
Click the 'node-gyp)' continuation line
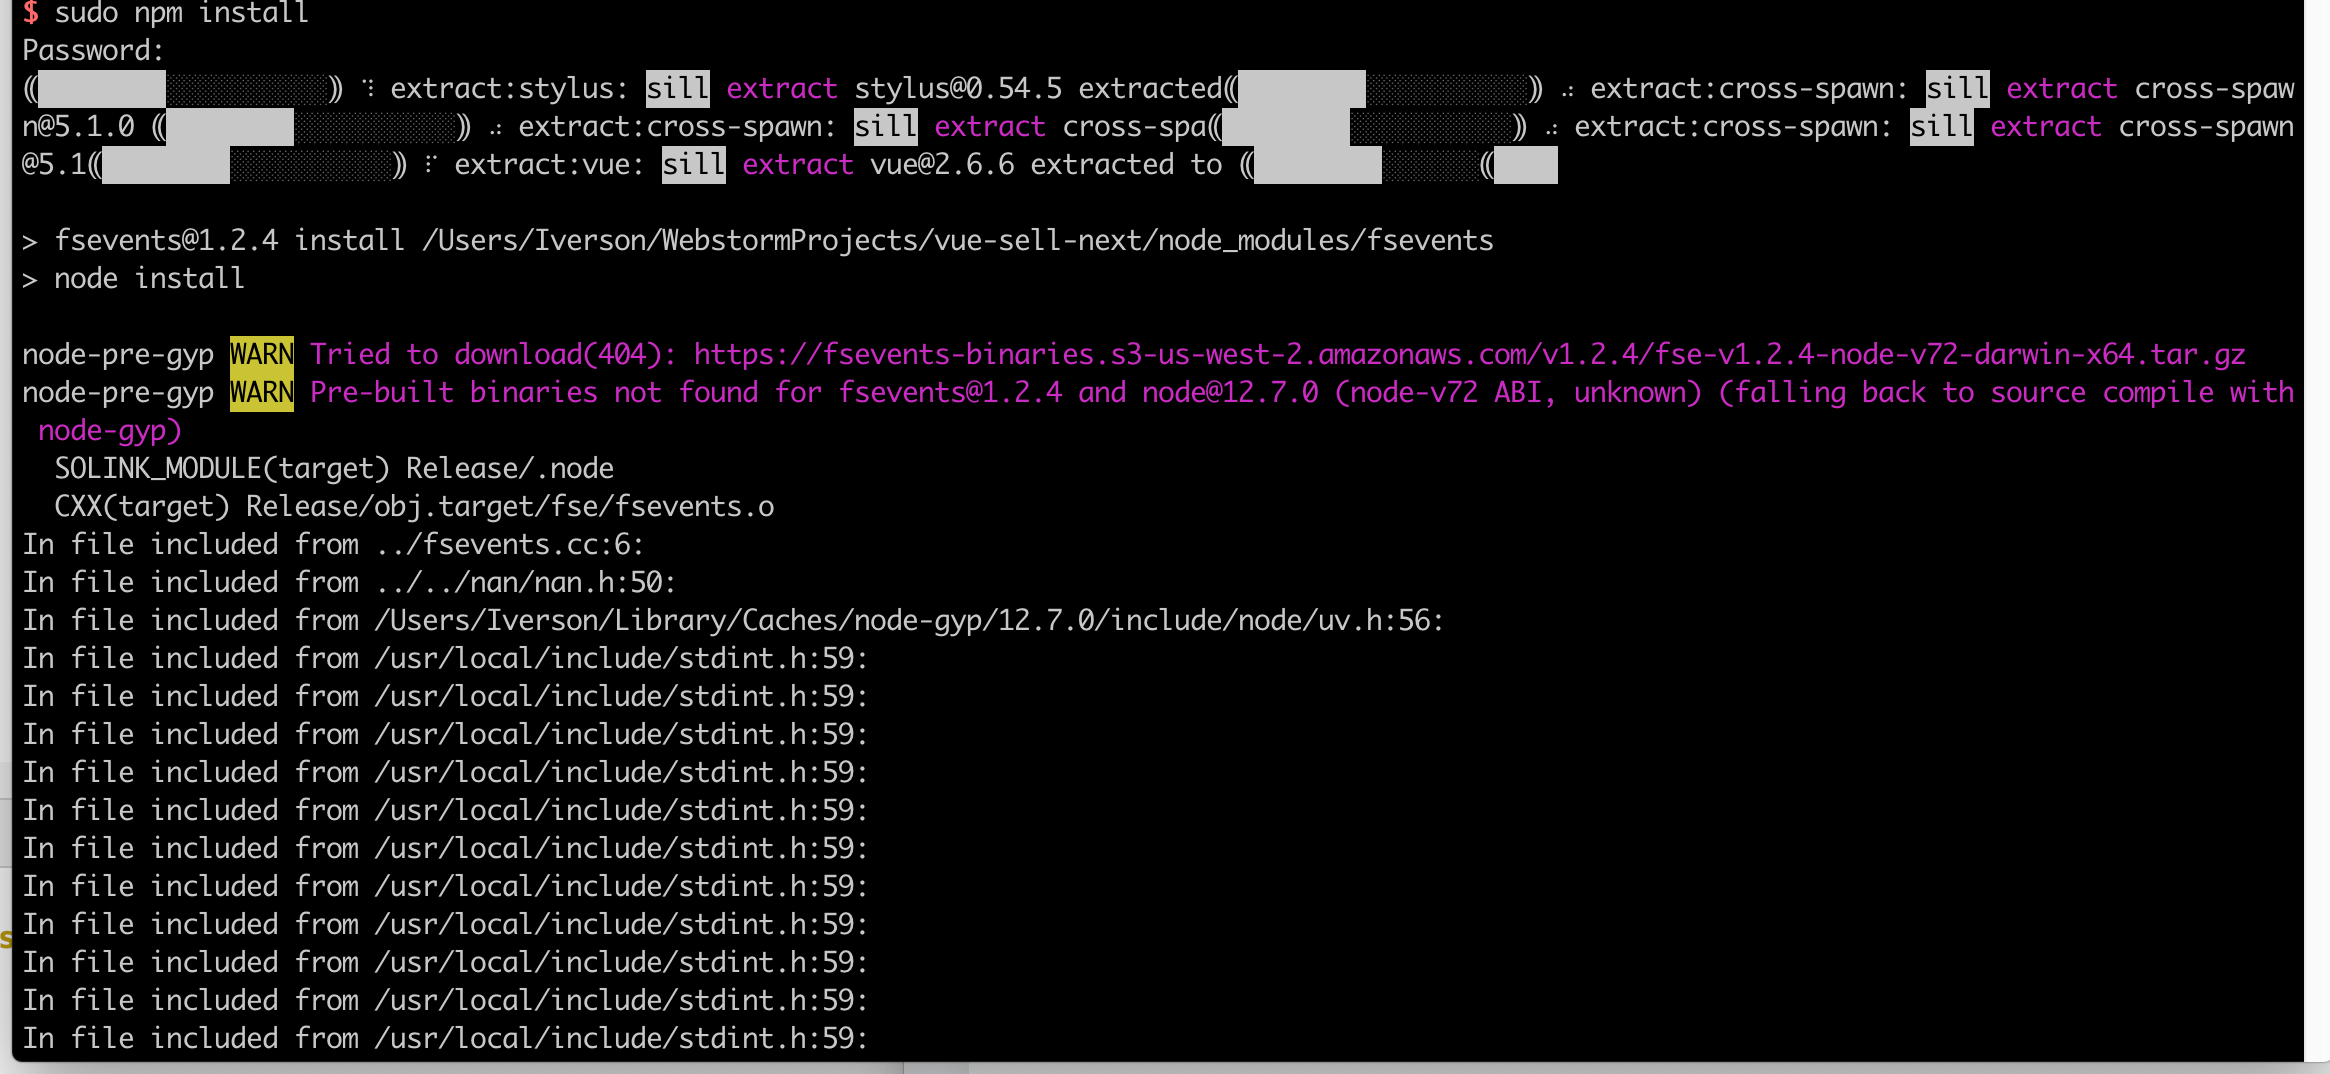pyautogui.click(x=110, y=431)
